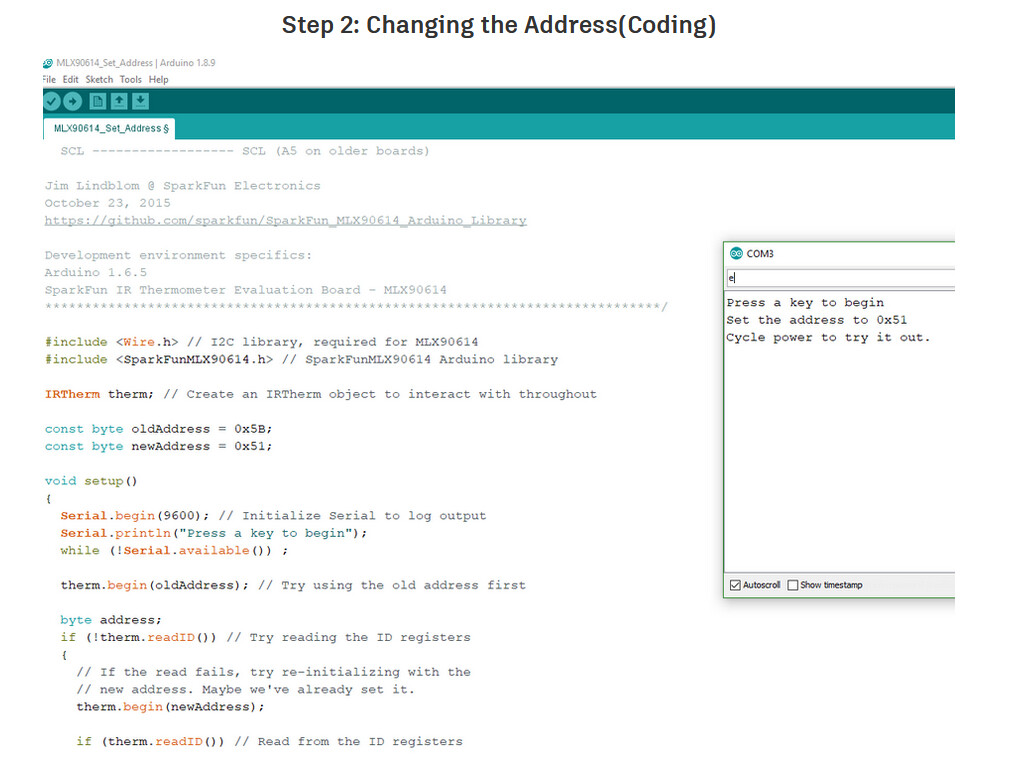Open the Tools menu
This screenshot has height=767, width=1014.
click(131, 80)
